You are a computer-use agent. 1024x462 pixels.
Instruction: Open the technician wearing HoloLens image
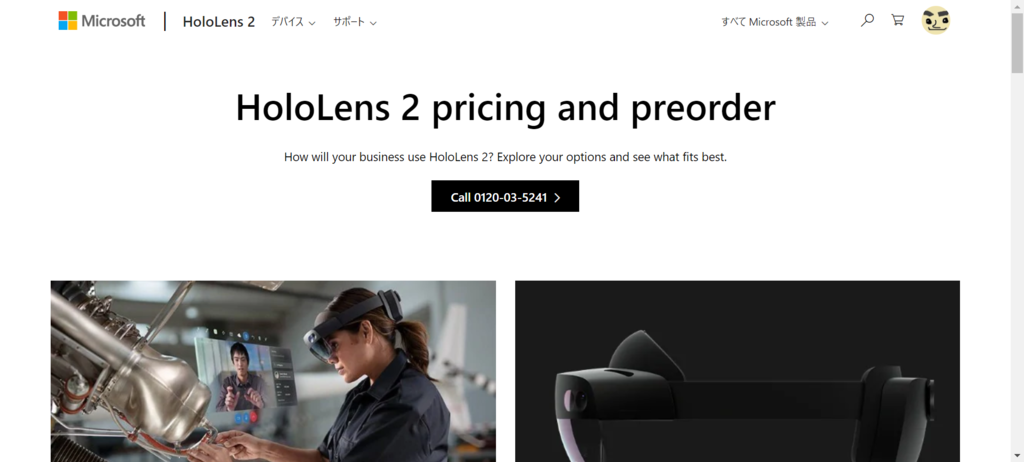273,371
